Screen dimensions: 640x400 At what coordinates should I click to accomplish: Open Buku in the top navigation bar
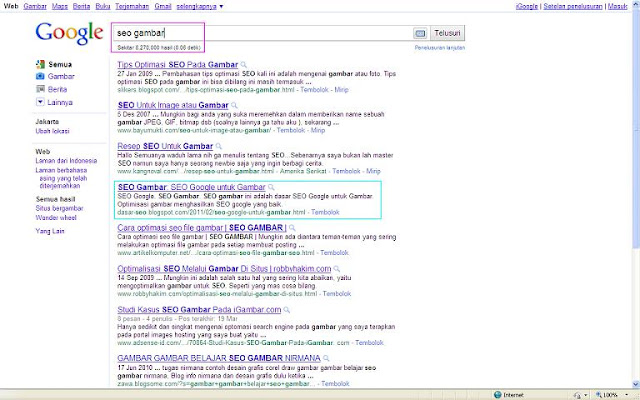103,7
